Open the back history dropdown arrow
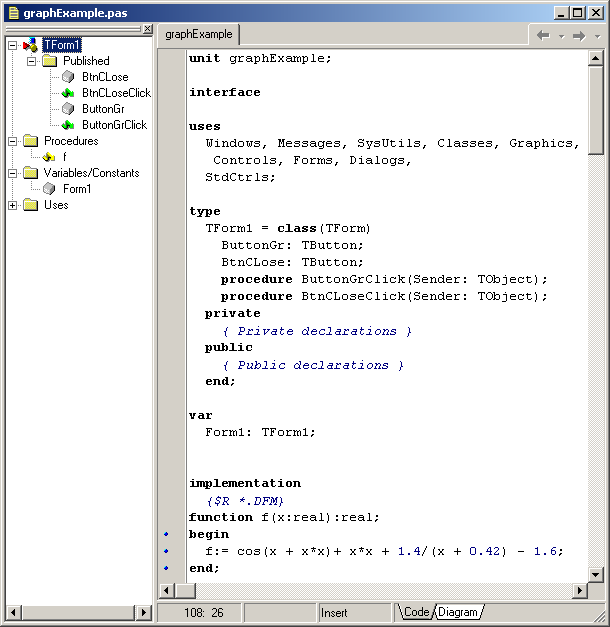This screenshot has width=610, height=627. click(x=561, y=36)
